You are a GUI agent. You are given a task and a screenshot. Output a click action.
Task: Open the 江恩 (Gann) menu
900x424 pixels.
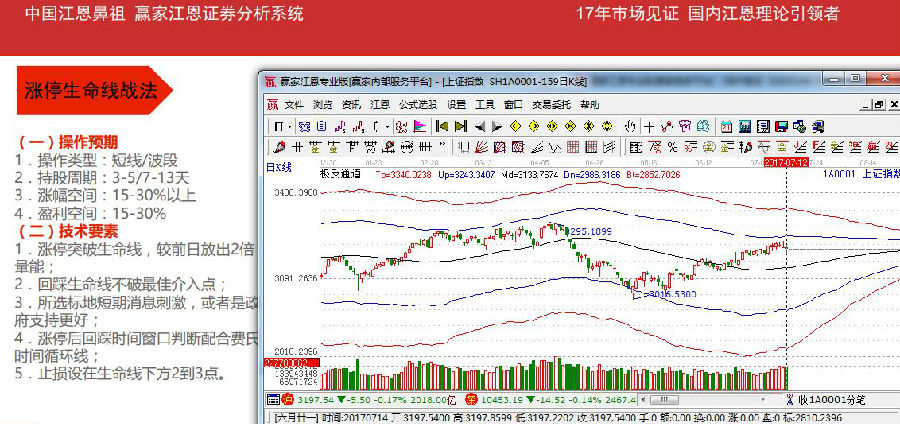click(x=380, y=104)
